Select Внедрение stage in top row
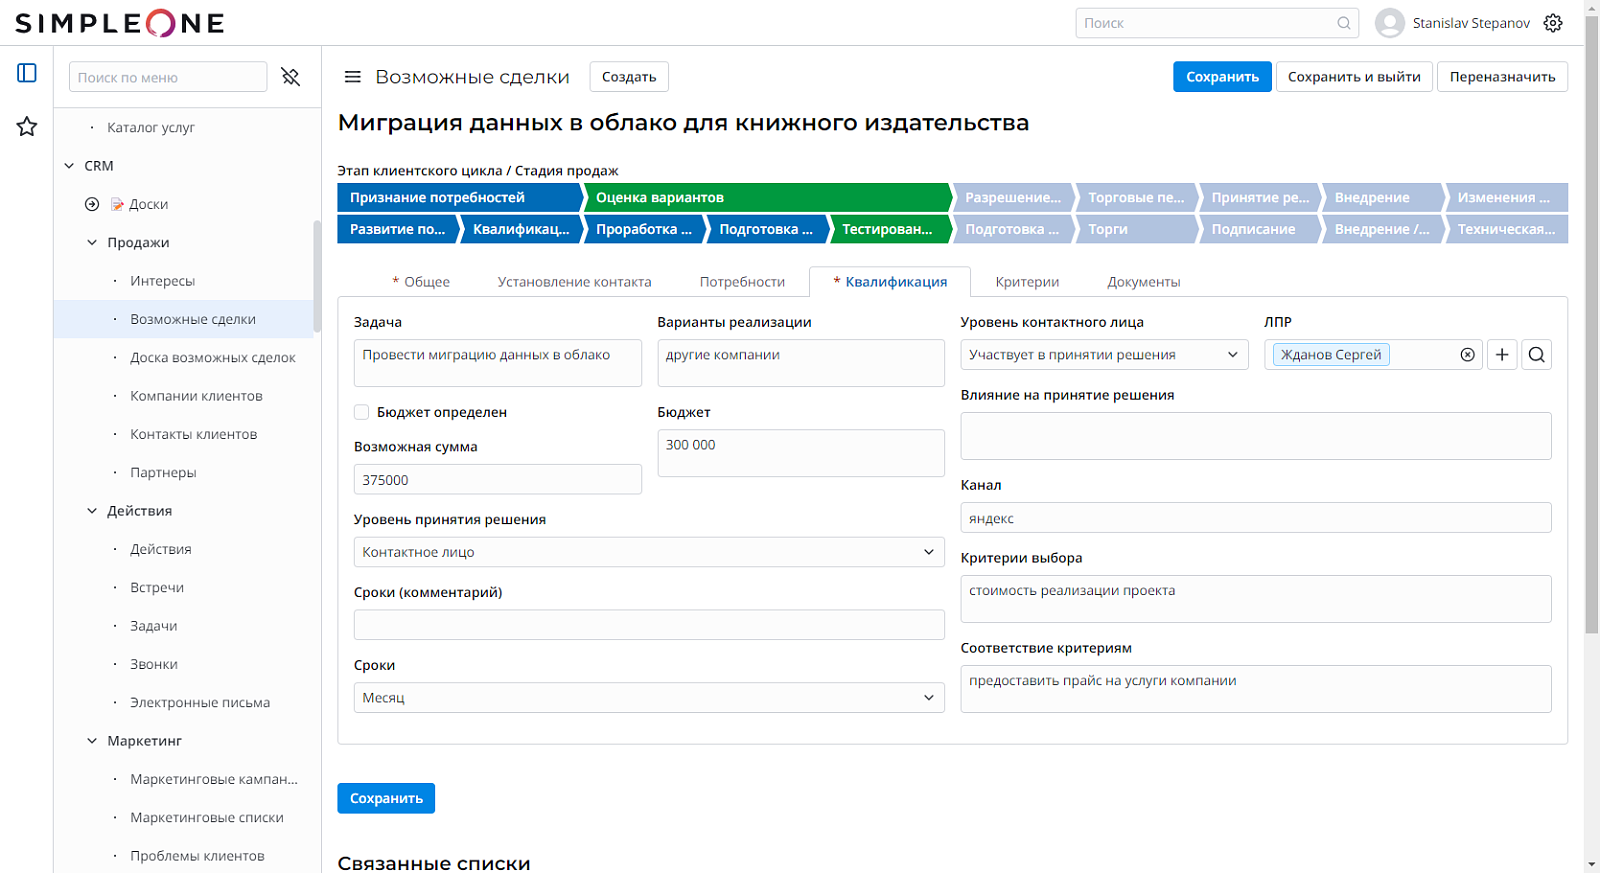The width and height of the screenshot is (1600, 873). point(1383,198)
